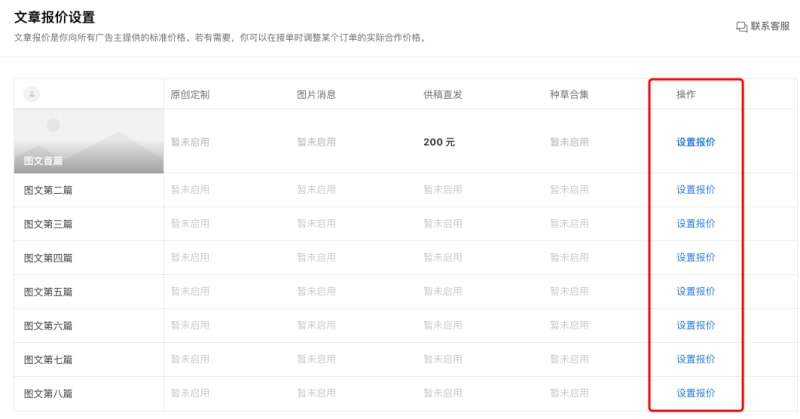Click 设置报价 for the 图文首篇 row
The width and height of the screenshot is (800, 419).
point(695,142)
